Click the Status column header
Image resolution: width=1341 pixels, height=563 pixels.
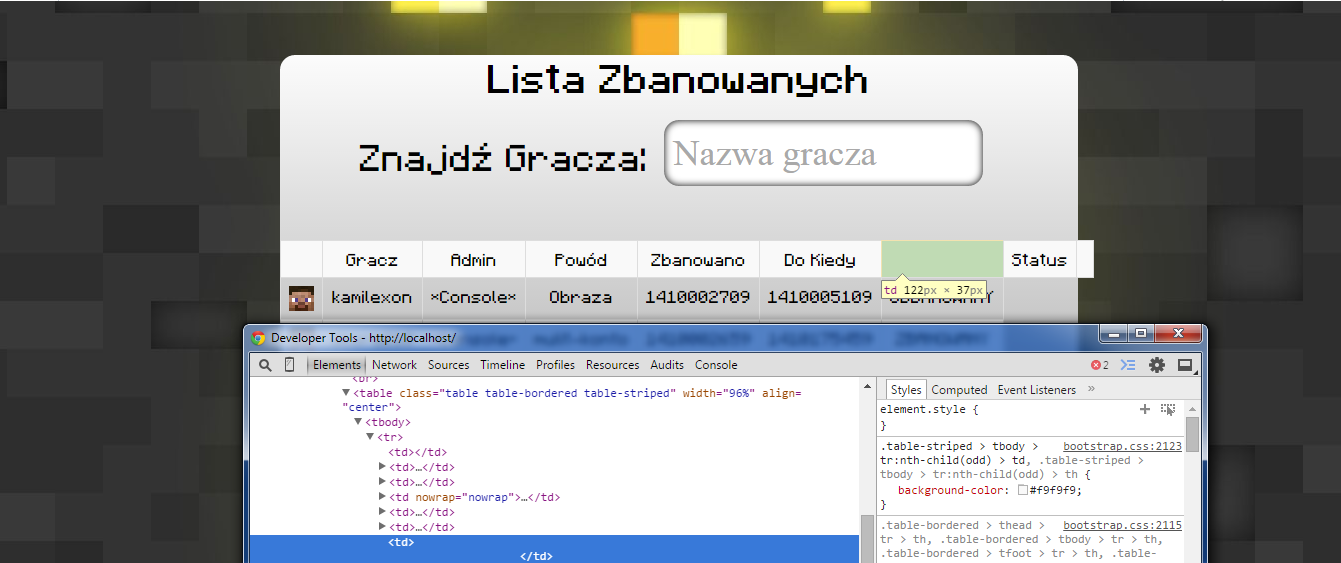click(1039, 260)
